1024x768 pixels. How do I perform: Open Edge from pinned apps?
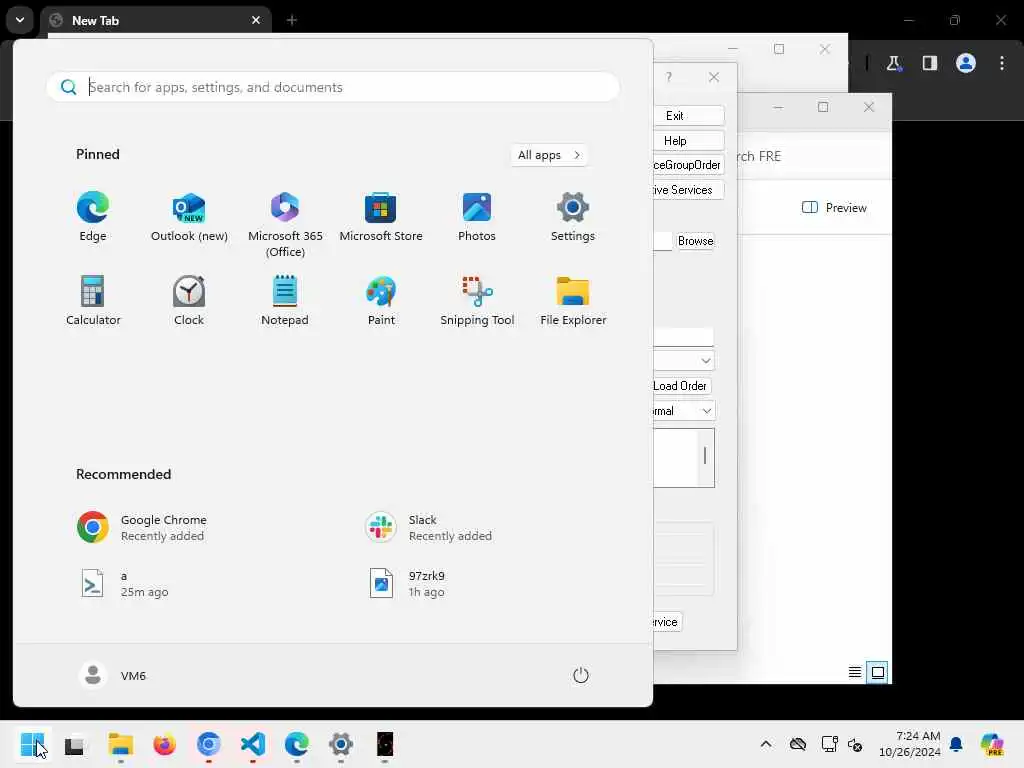click(x=93, y=217)
